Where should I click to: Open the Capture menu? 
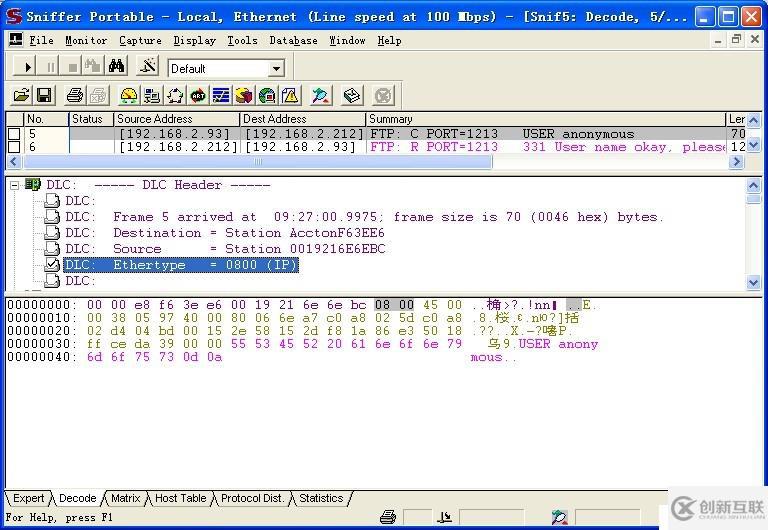pyautogui.click(x=140, y=41)
